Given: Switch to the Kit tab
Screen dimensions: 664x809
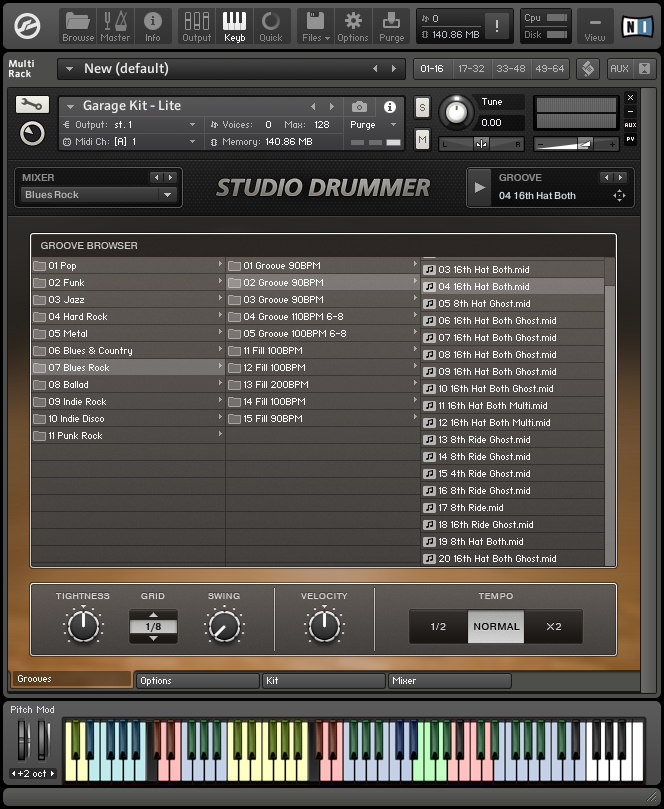Looking at the screenshot, I should [324, 681].
